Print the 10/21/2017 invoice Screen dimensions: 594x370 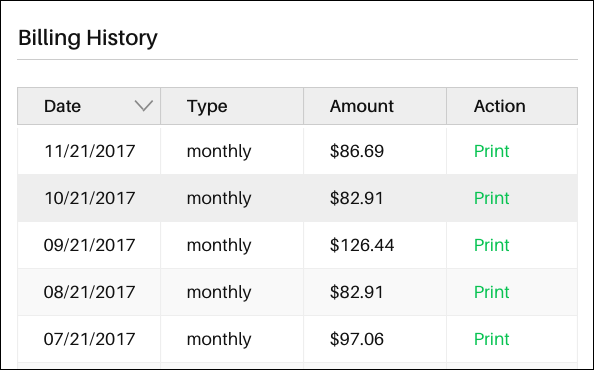click(491, 198)
